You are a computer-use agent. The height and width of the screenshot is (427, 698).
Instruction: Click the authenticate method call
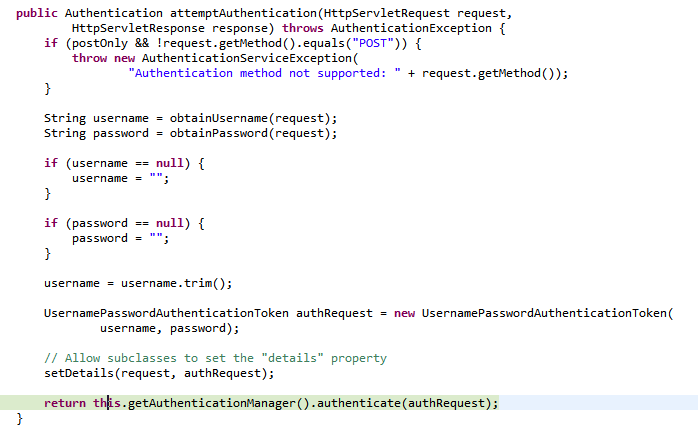(359, 403)
